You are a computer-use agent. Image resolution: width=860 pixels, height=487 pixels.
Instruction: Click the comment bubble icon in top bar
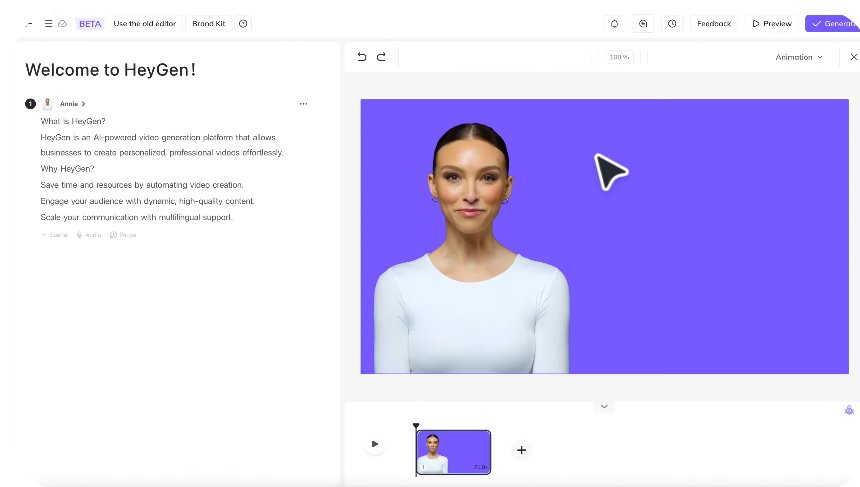(643, 24)
